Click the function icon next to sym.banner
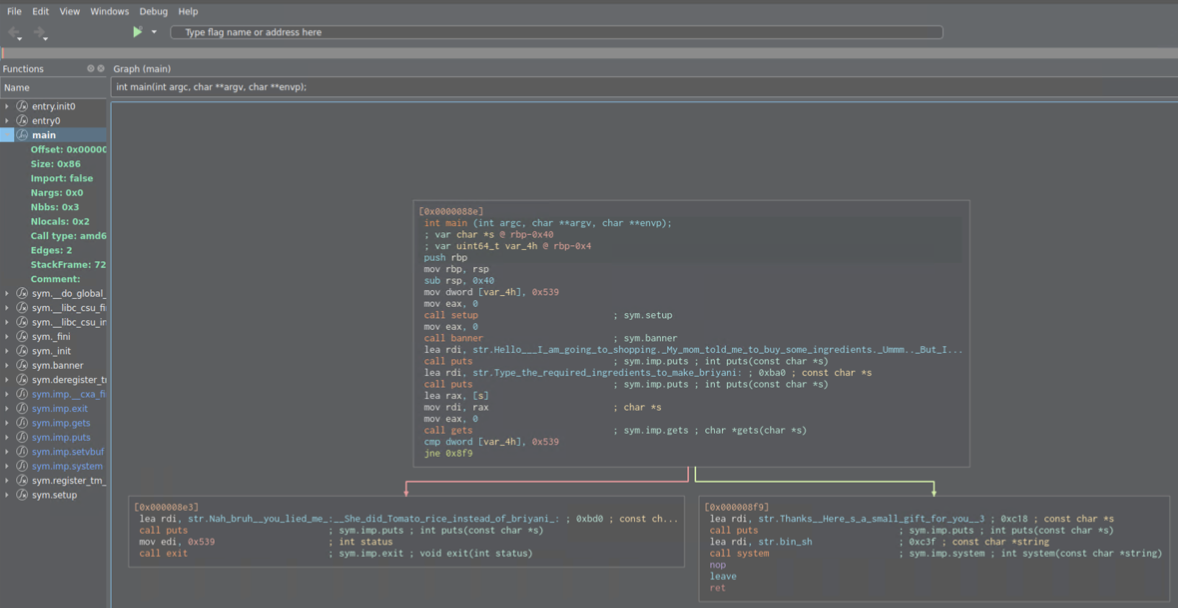 point(22,366)
